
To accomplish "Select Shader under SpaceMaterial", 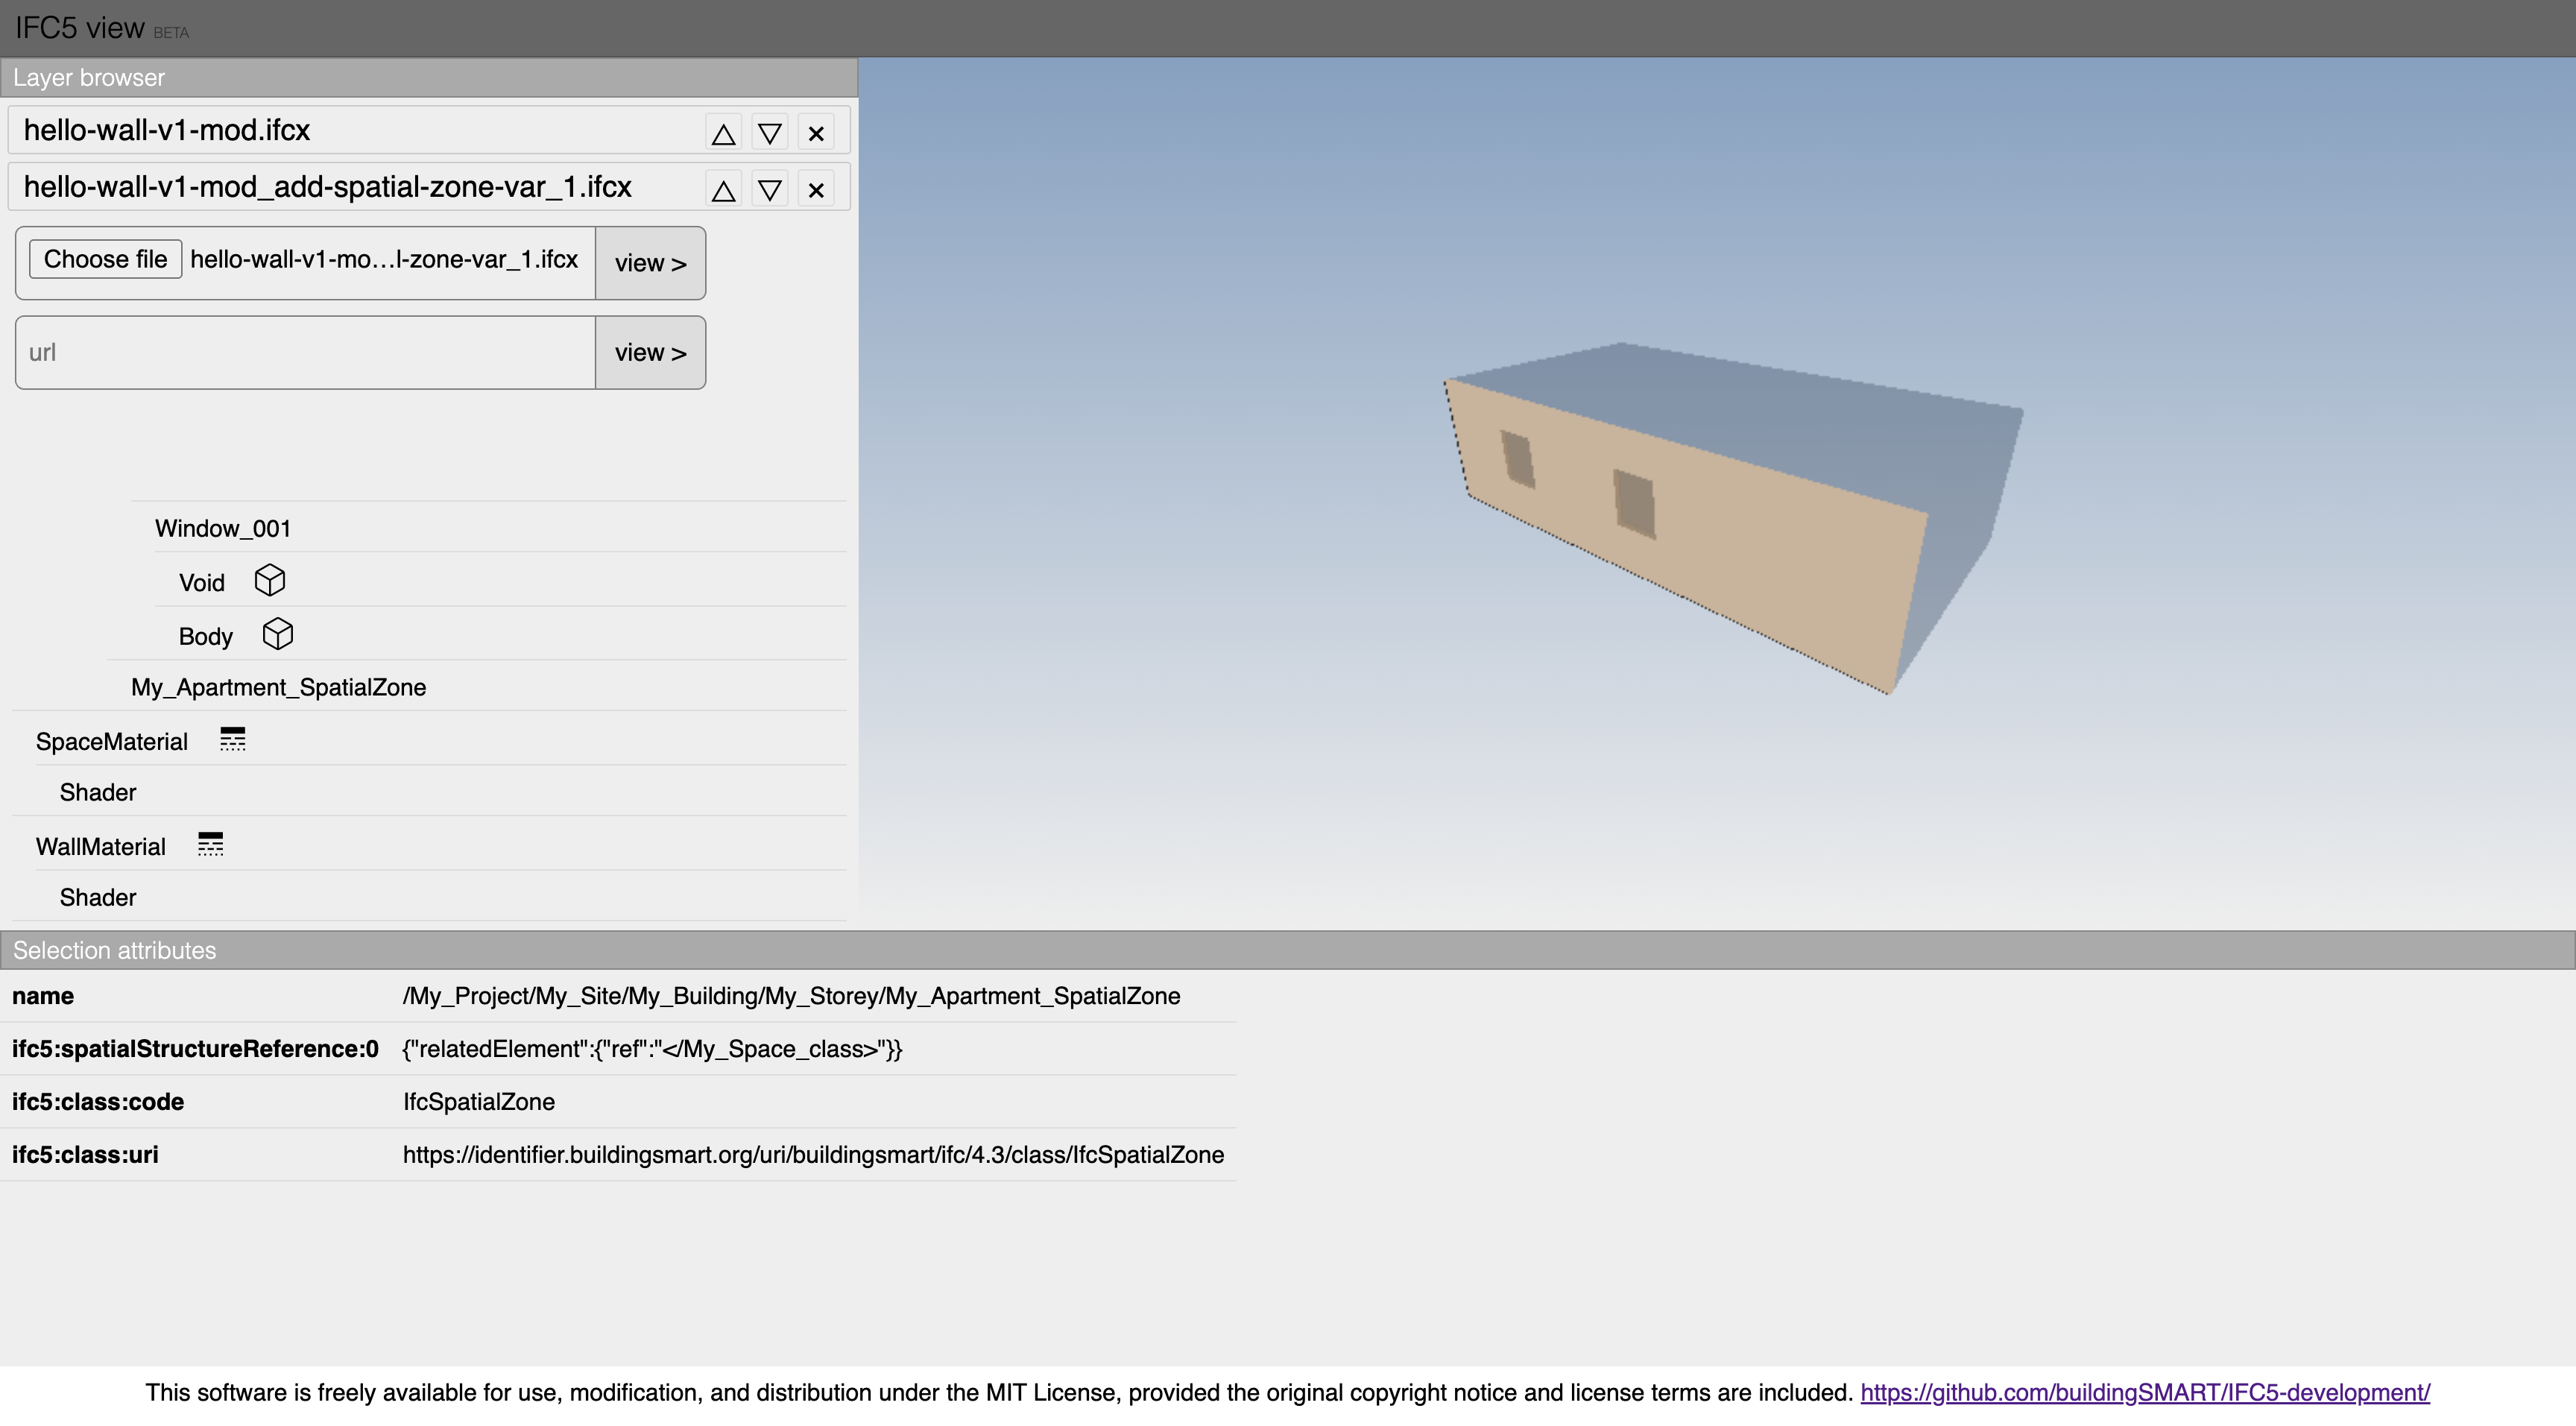I will click(97, 792).
